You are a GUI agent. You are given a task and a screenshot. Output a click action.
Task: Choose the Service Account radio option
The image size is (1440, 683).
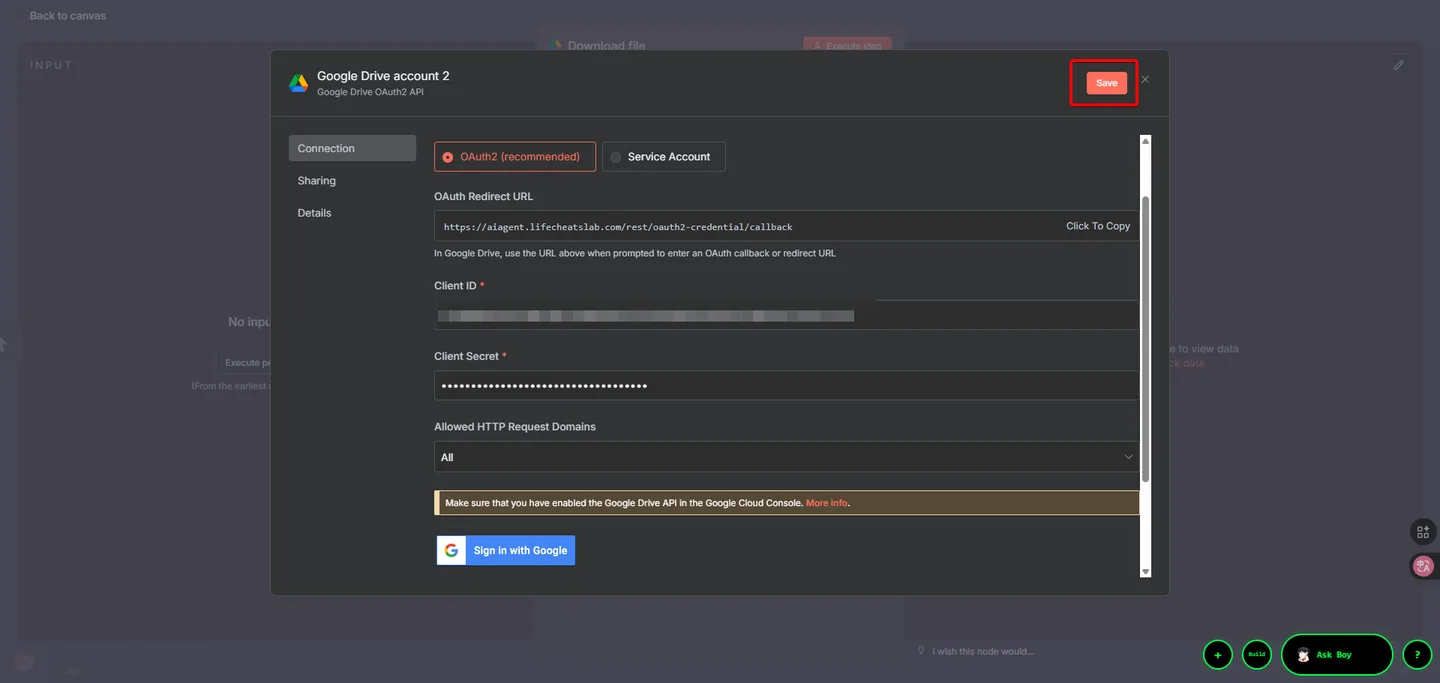[664, 157]
